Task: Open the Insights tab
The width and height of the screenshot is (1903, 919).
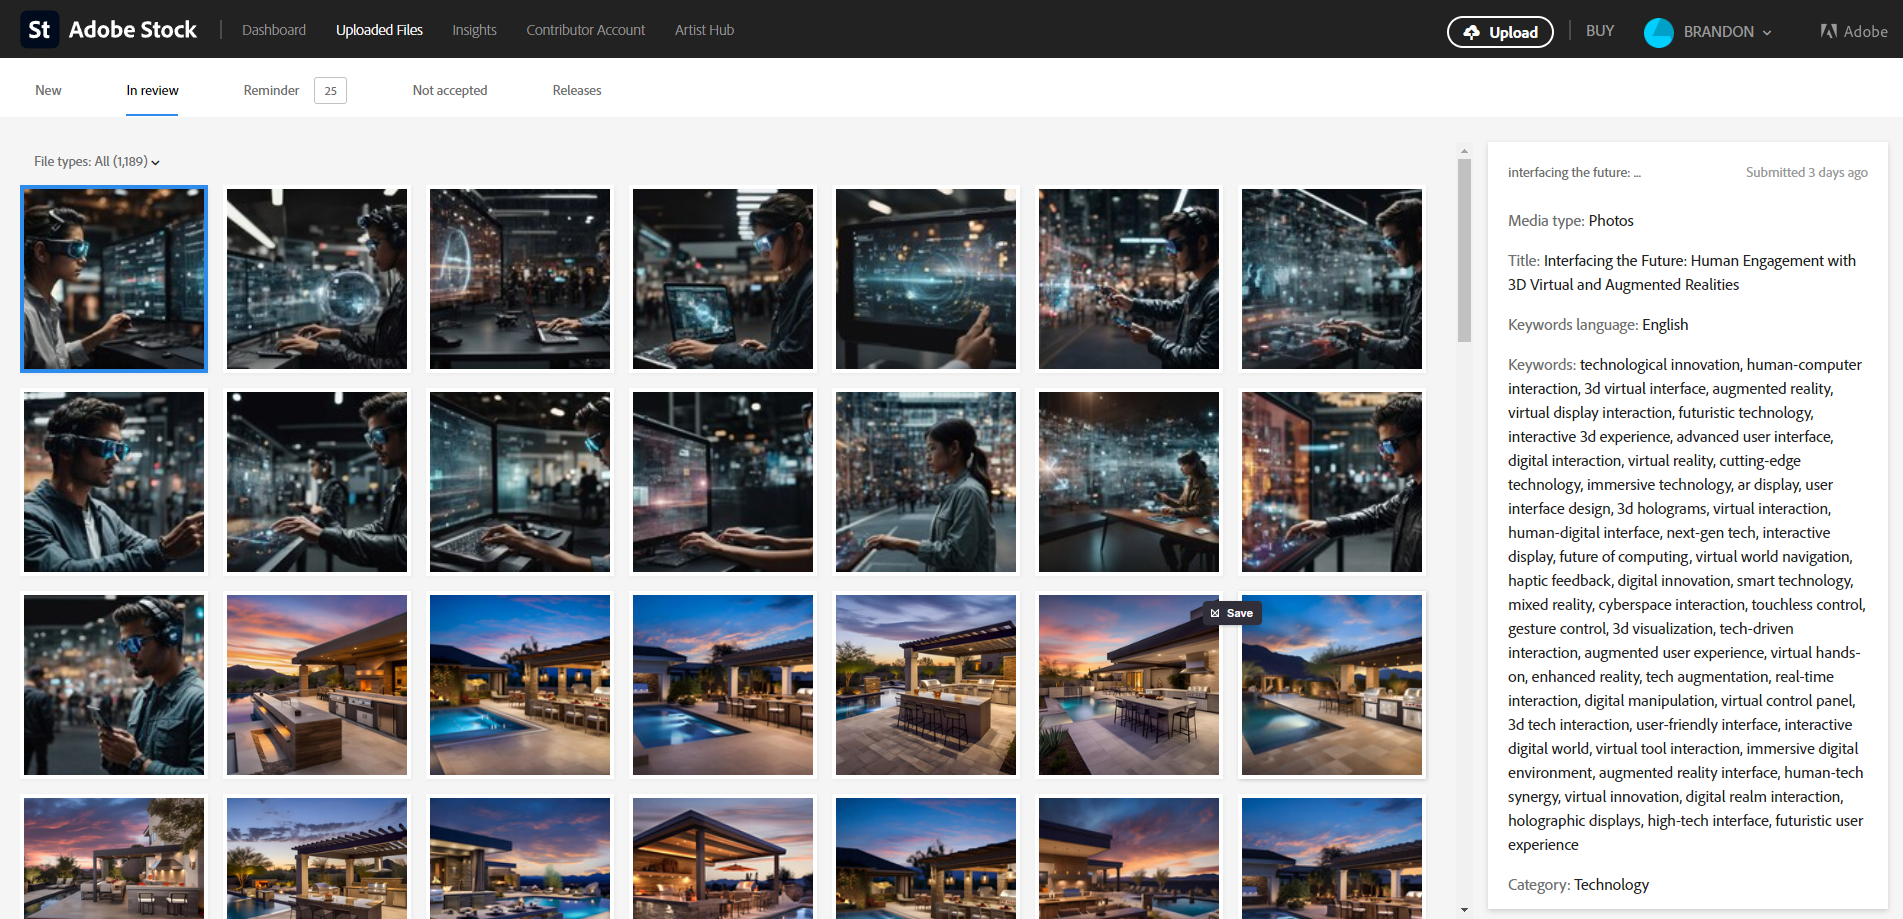Action: coord(474,30)
